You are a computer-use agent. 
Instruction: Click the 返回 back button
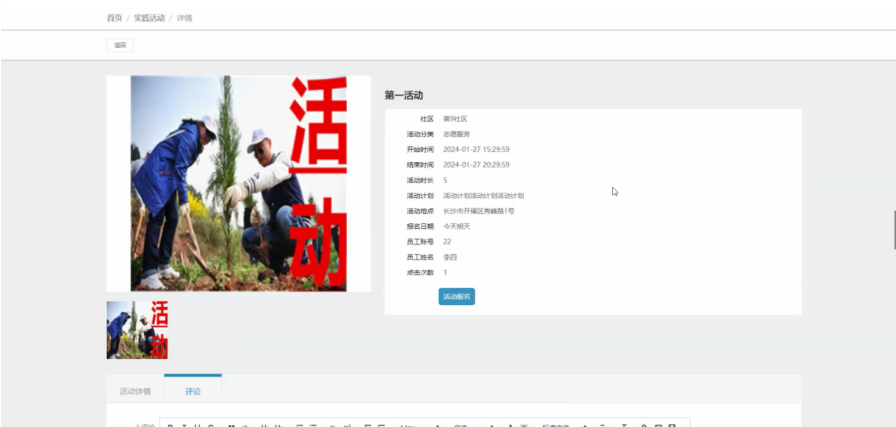click(120, 45)
